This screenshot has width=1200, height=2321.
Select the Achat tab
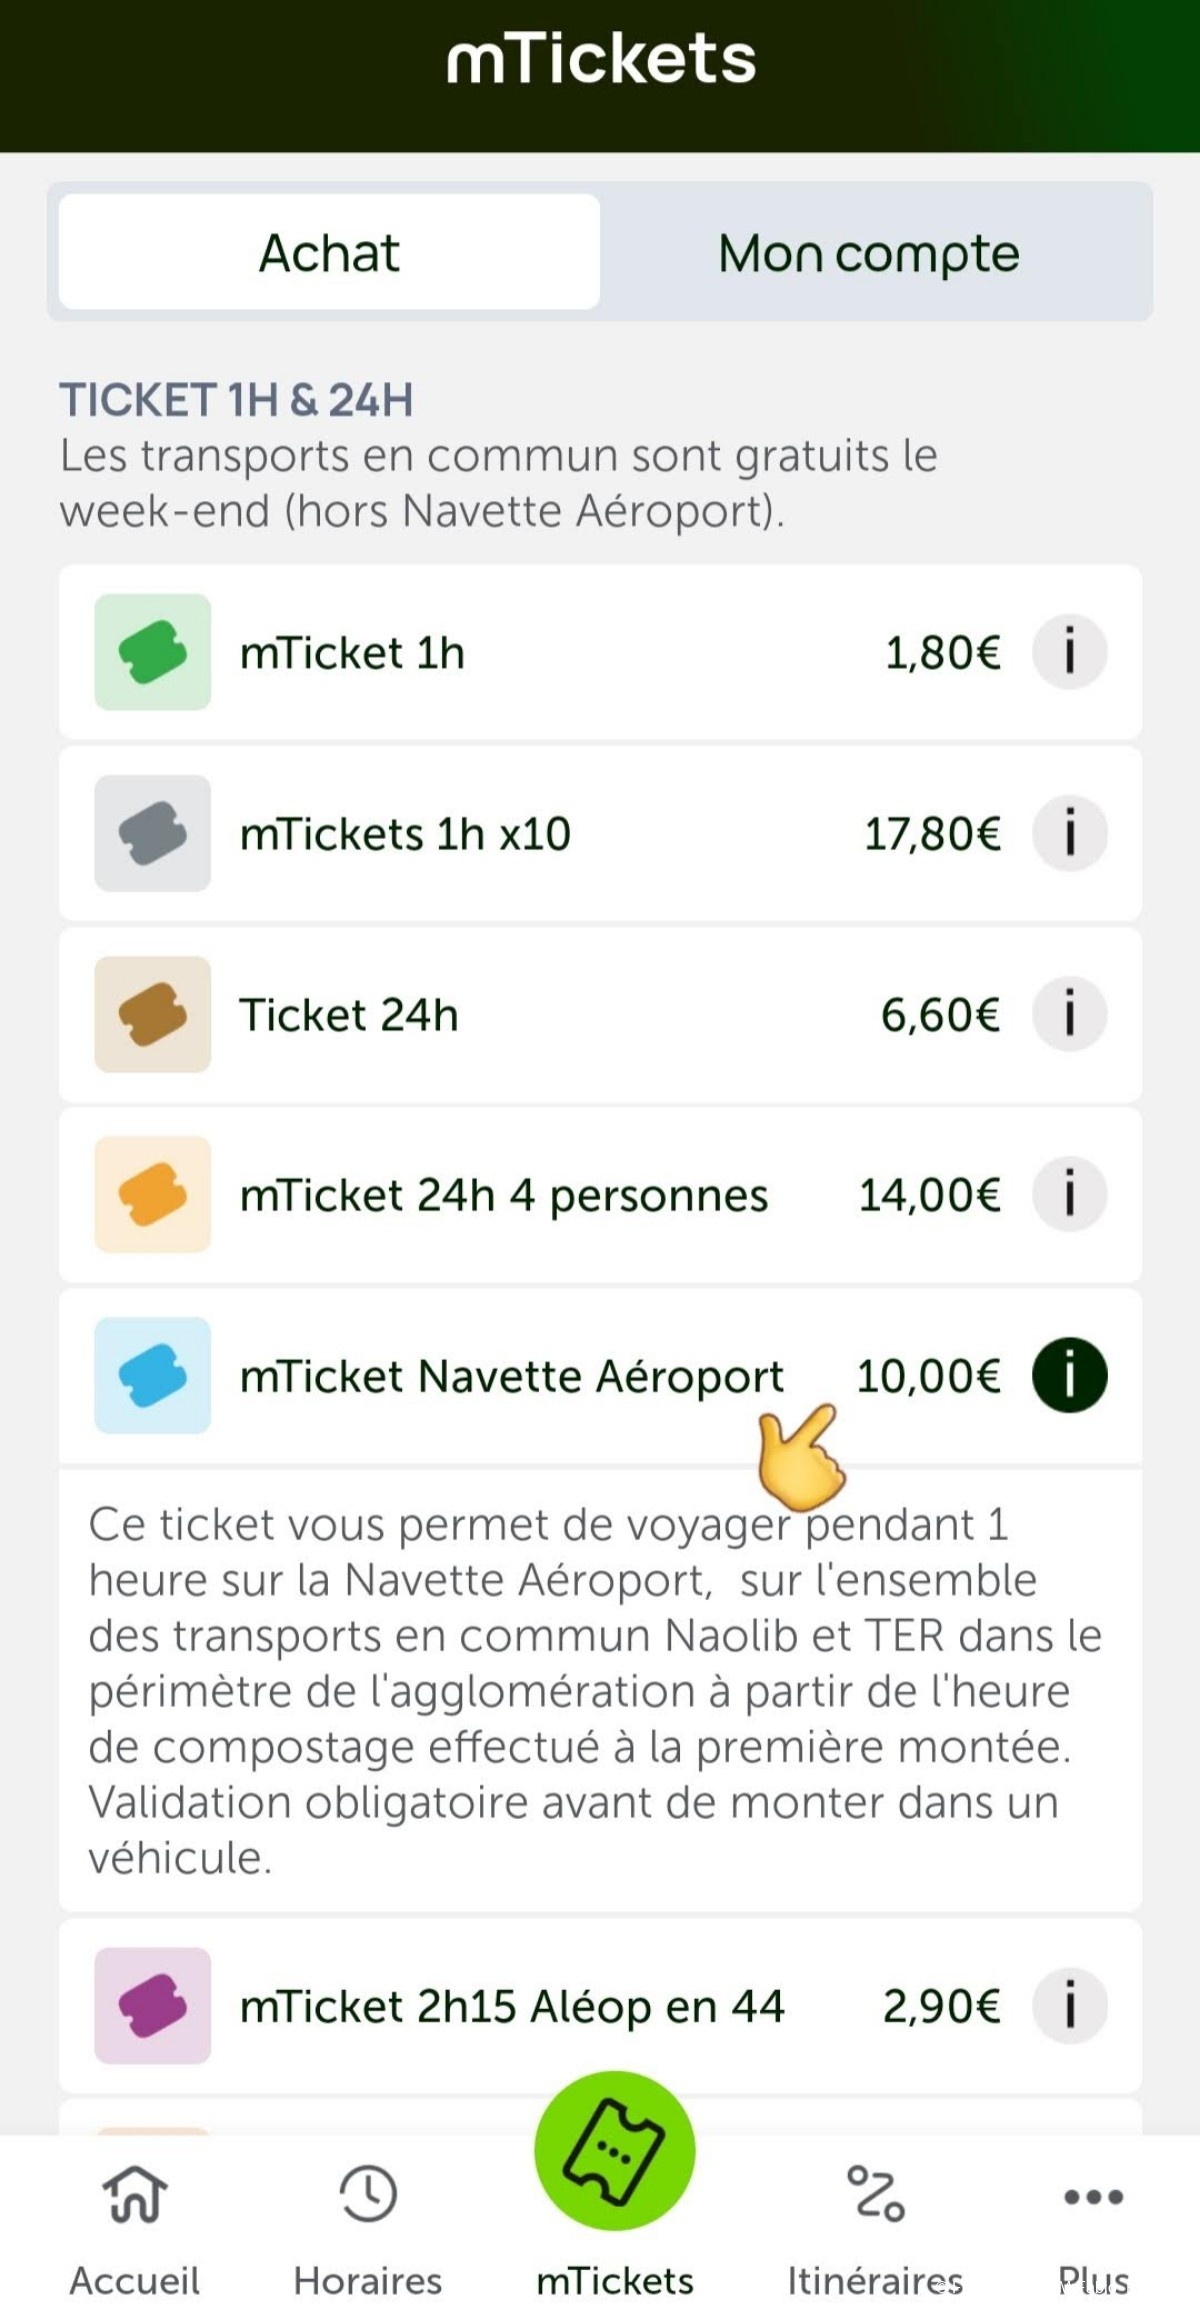pos(329,252)
